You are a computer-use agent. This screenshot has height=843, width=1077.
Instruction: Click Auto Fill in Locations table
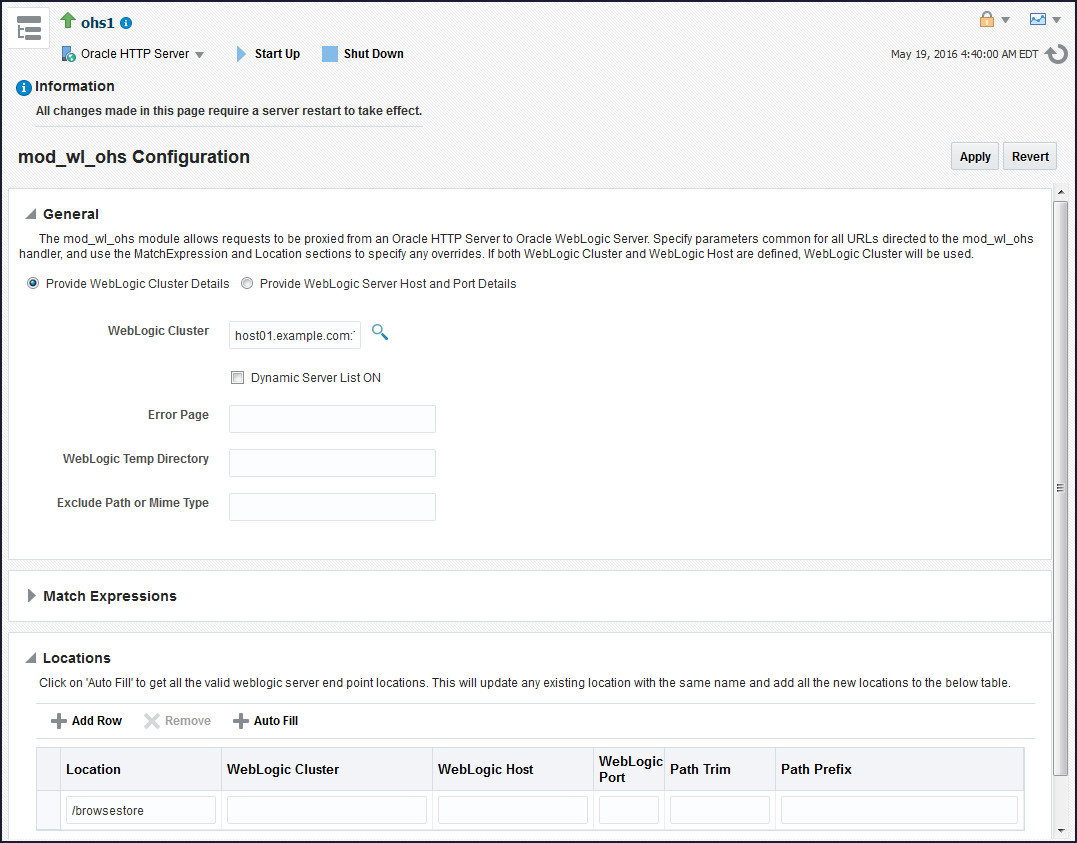[265, 720]
